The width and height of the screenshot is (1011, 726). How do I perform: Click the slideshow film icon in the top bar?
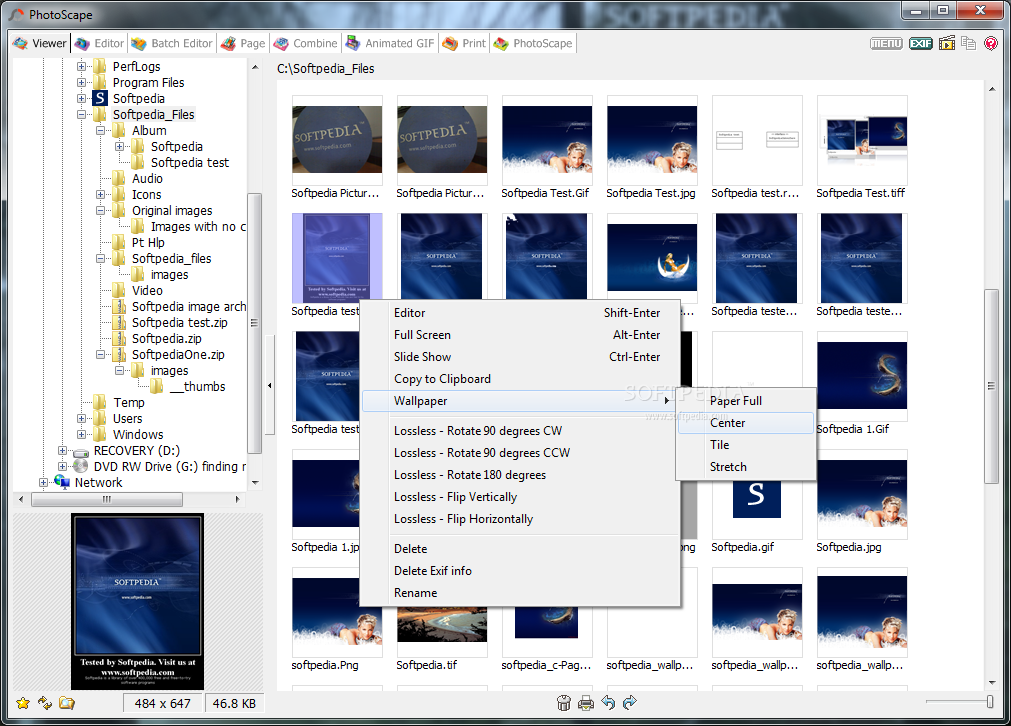(947, 43)
